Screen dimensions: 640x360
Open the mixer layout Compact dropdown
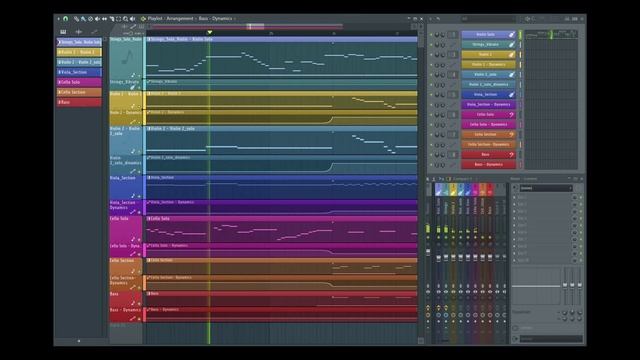[462, 179]
